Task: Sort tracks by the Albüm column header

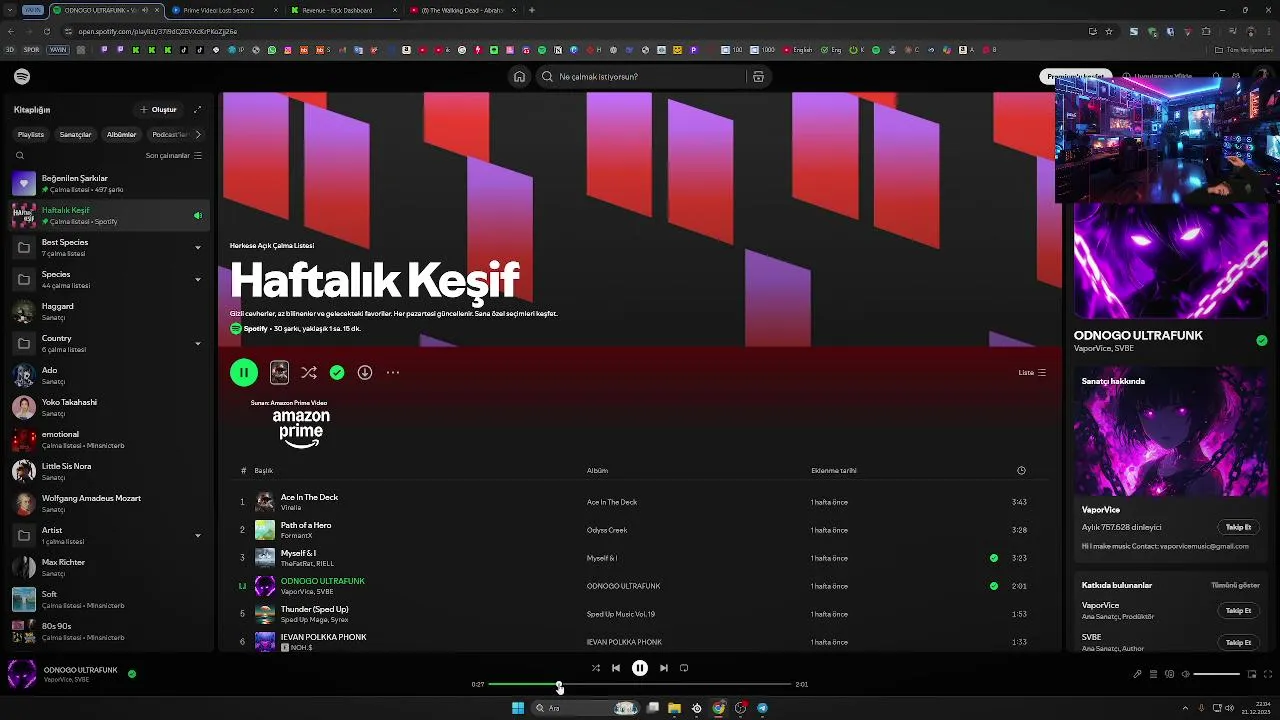Action: click(597, 470)
